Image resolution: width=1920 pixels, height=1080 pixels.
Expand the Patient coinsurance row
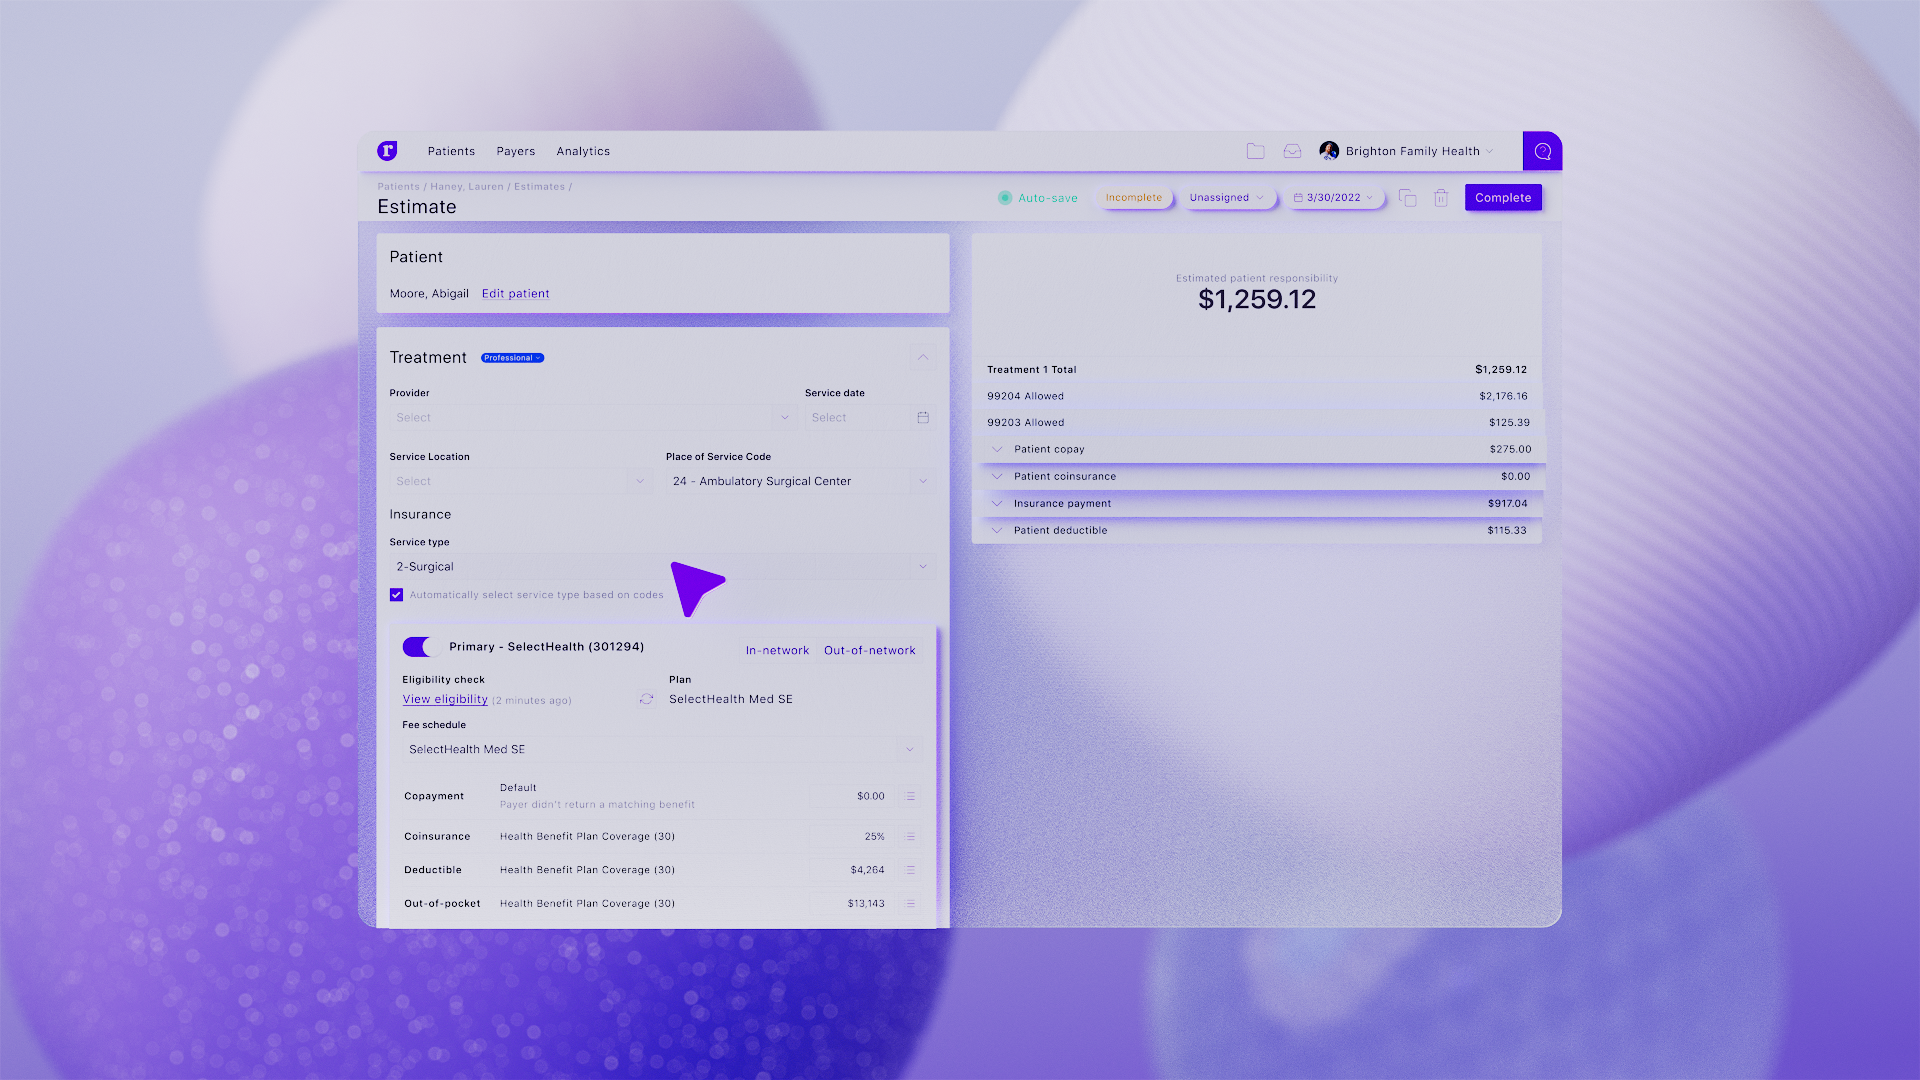click(996, 476)
